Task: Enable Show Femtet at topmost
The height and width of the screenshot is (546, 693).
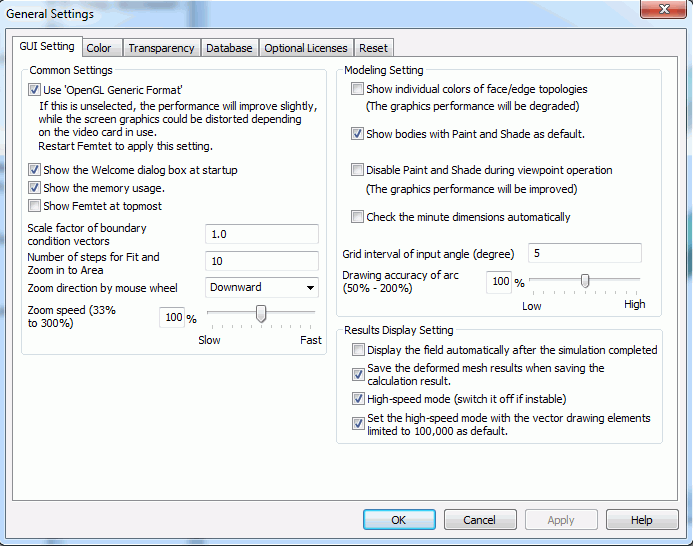Action: 35,206
